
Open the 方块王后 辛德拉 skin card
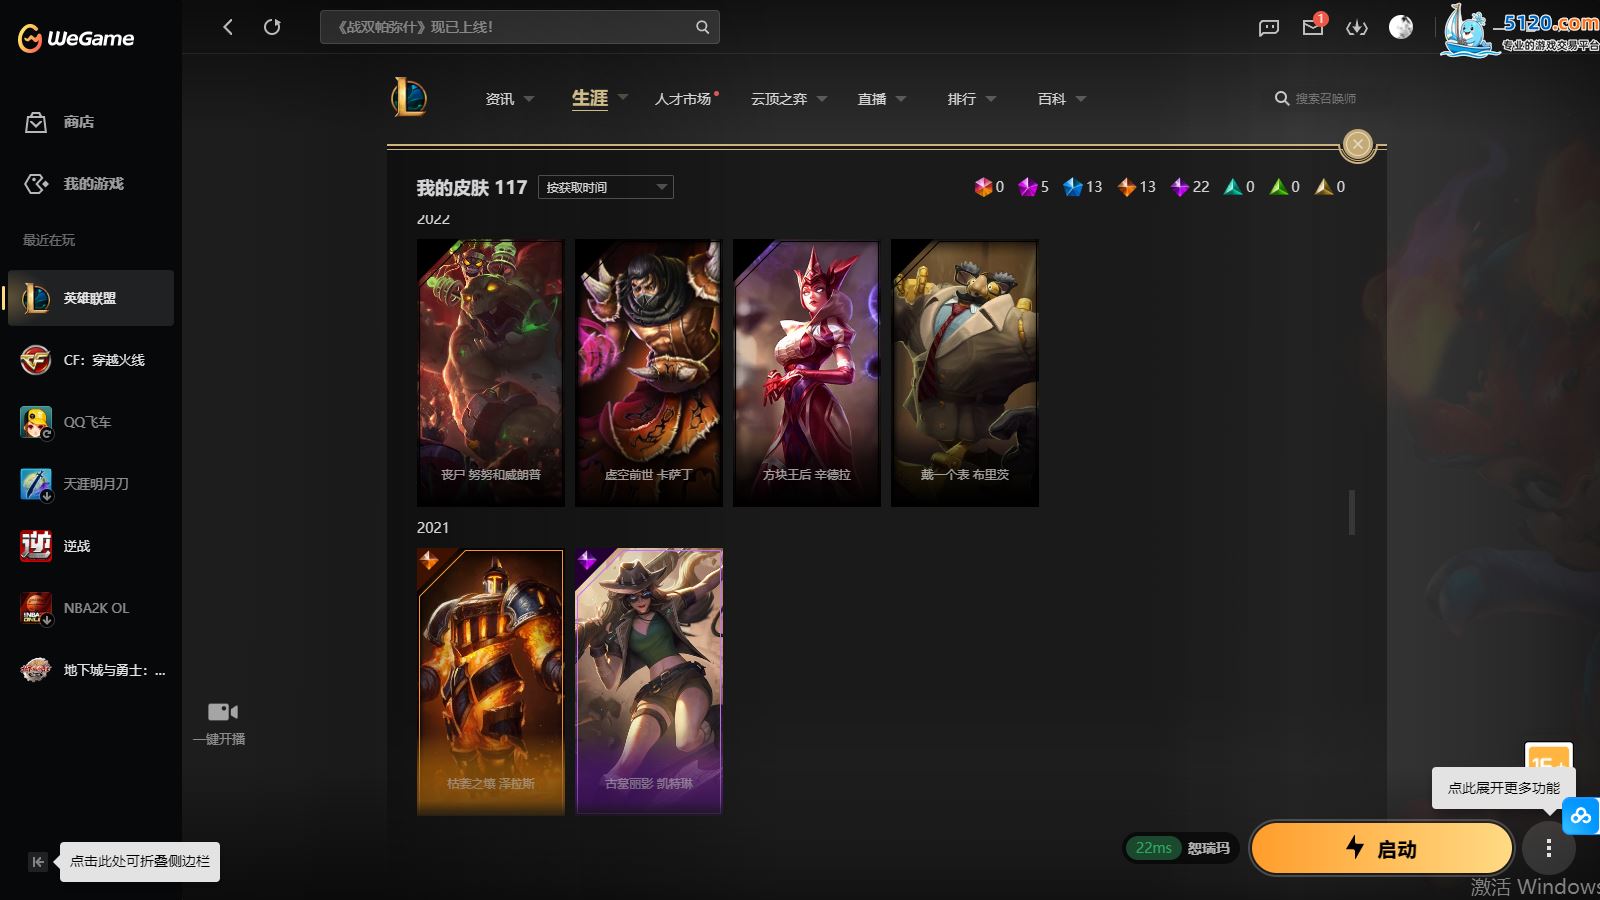click(807, 373)
